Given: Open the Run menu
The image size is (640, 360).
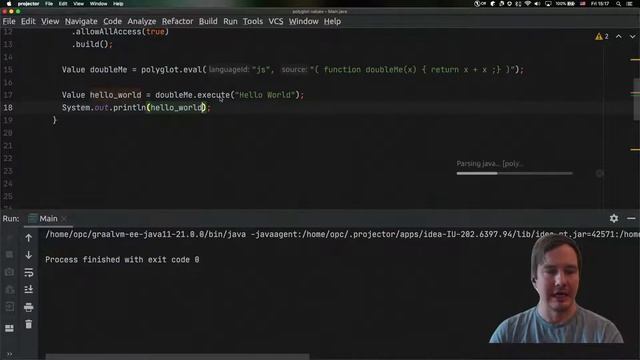Looking at the screenshot, I should 230,21.
